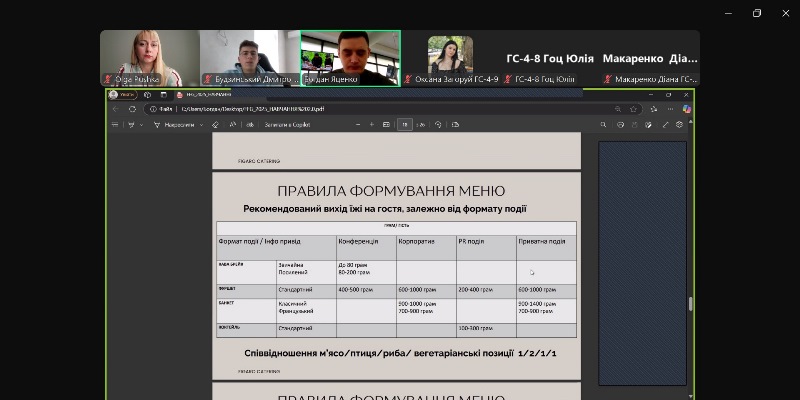
Task: Click the Save icon in PDF toolbar
Action: (x=635, y=124)
